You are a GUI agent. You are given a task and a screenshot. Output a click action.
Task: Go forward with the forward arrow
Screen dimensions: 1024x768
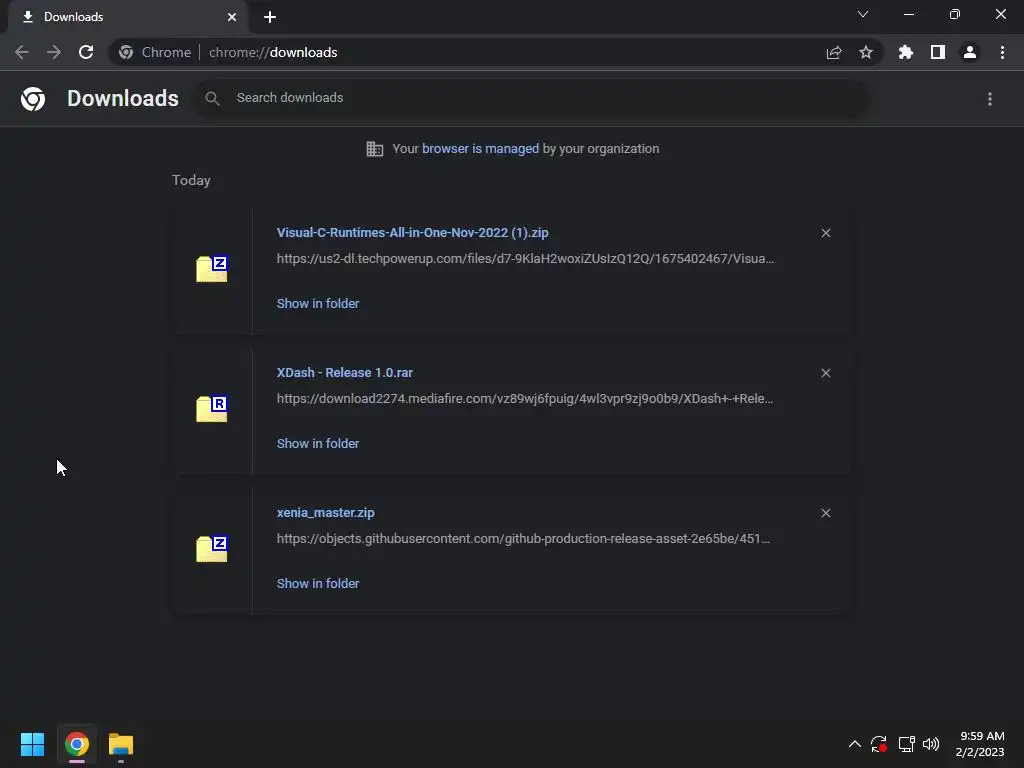click(x=54, y=52)
